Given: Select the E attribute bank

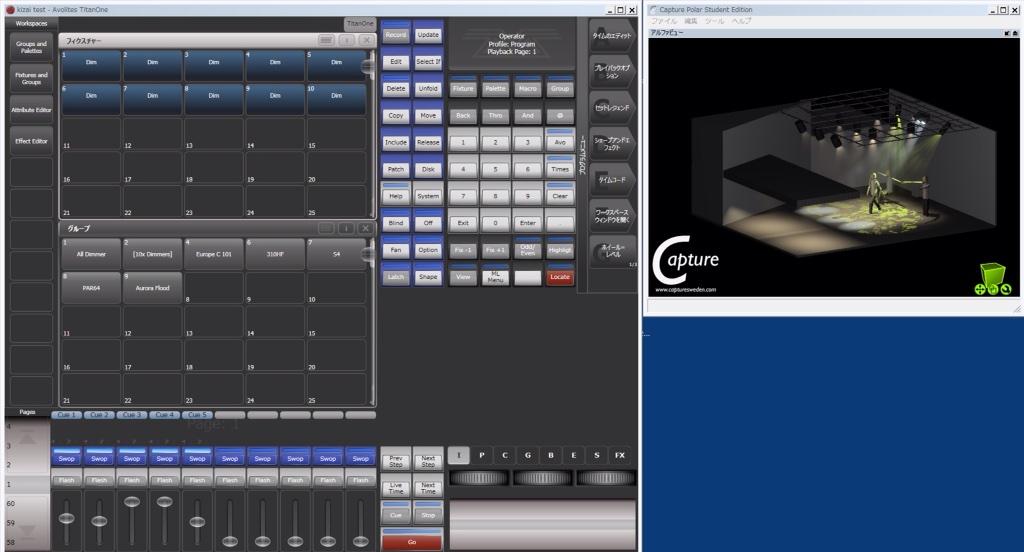Looking at the screenshot, I should [x=573, y=455].
